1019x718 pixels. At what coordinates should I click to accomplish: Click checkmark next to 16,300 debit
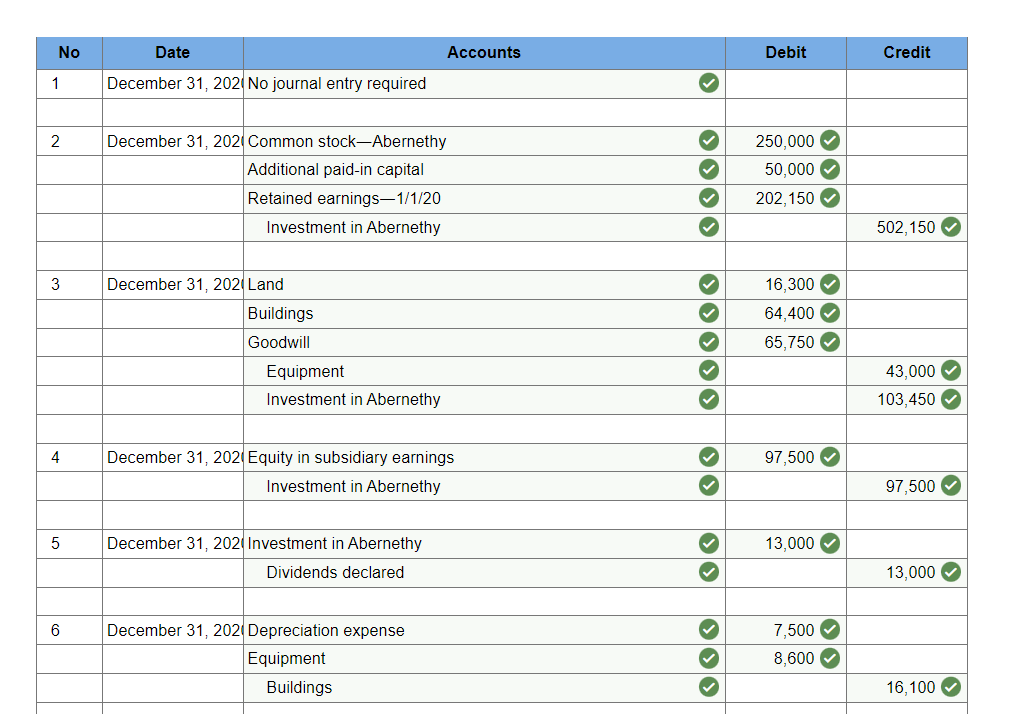point(829,284)
